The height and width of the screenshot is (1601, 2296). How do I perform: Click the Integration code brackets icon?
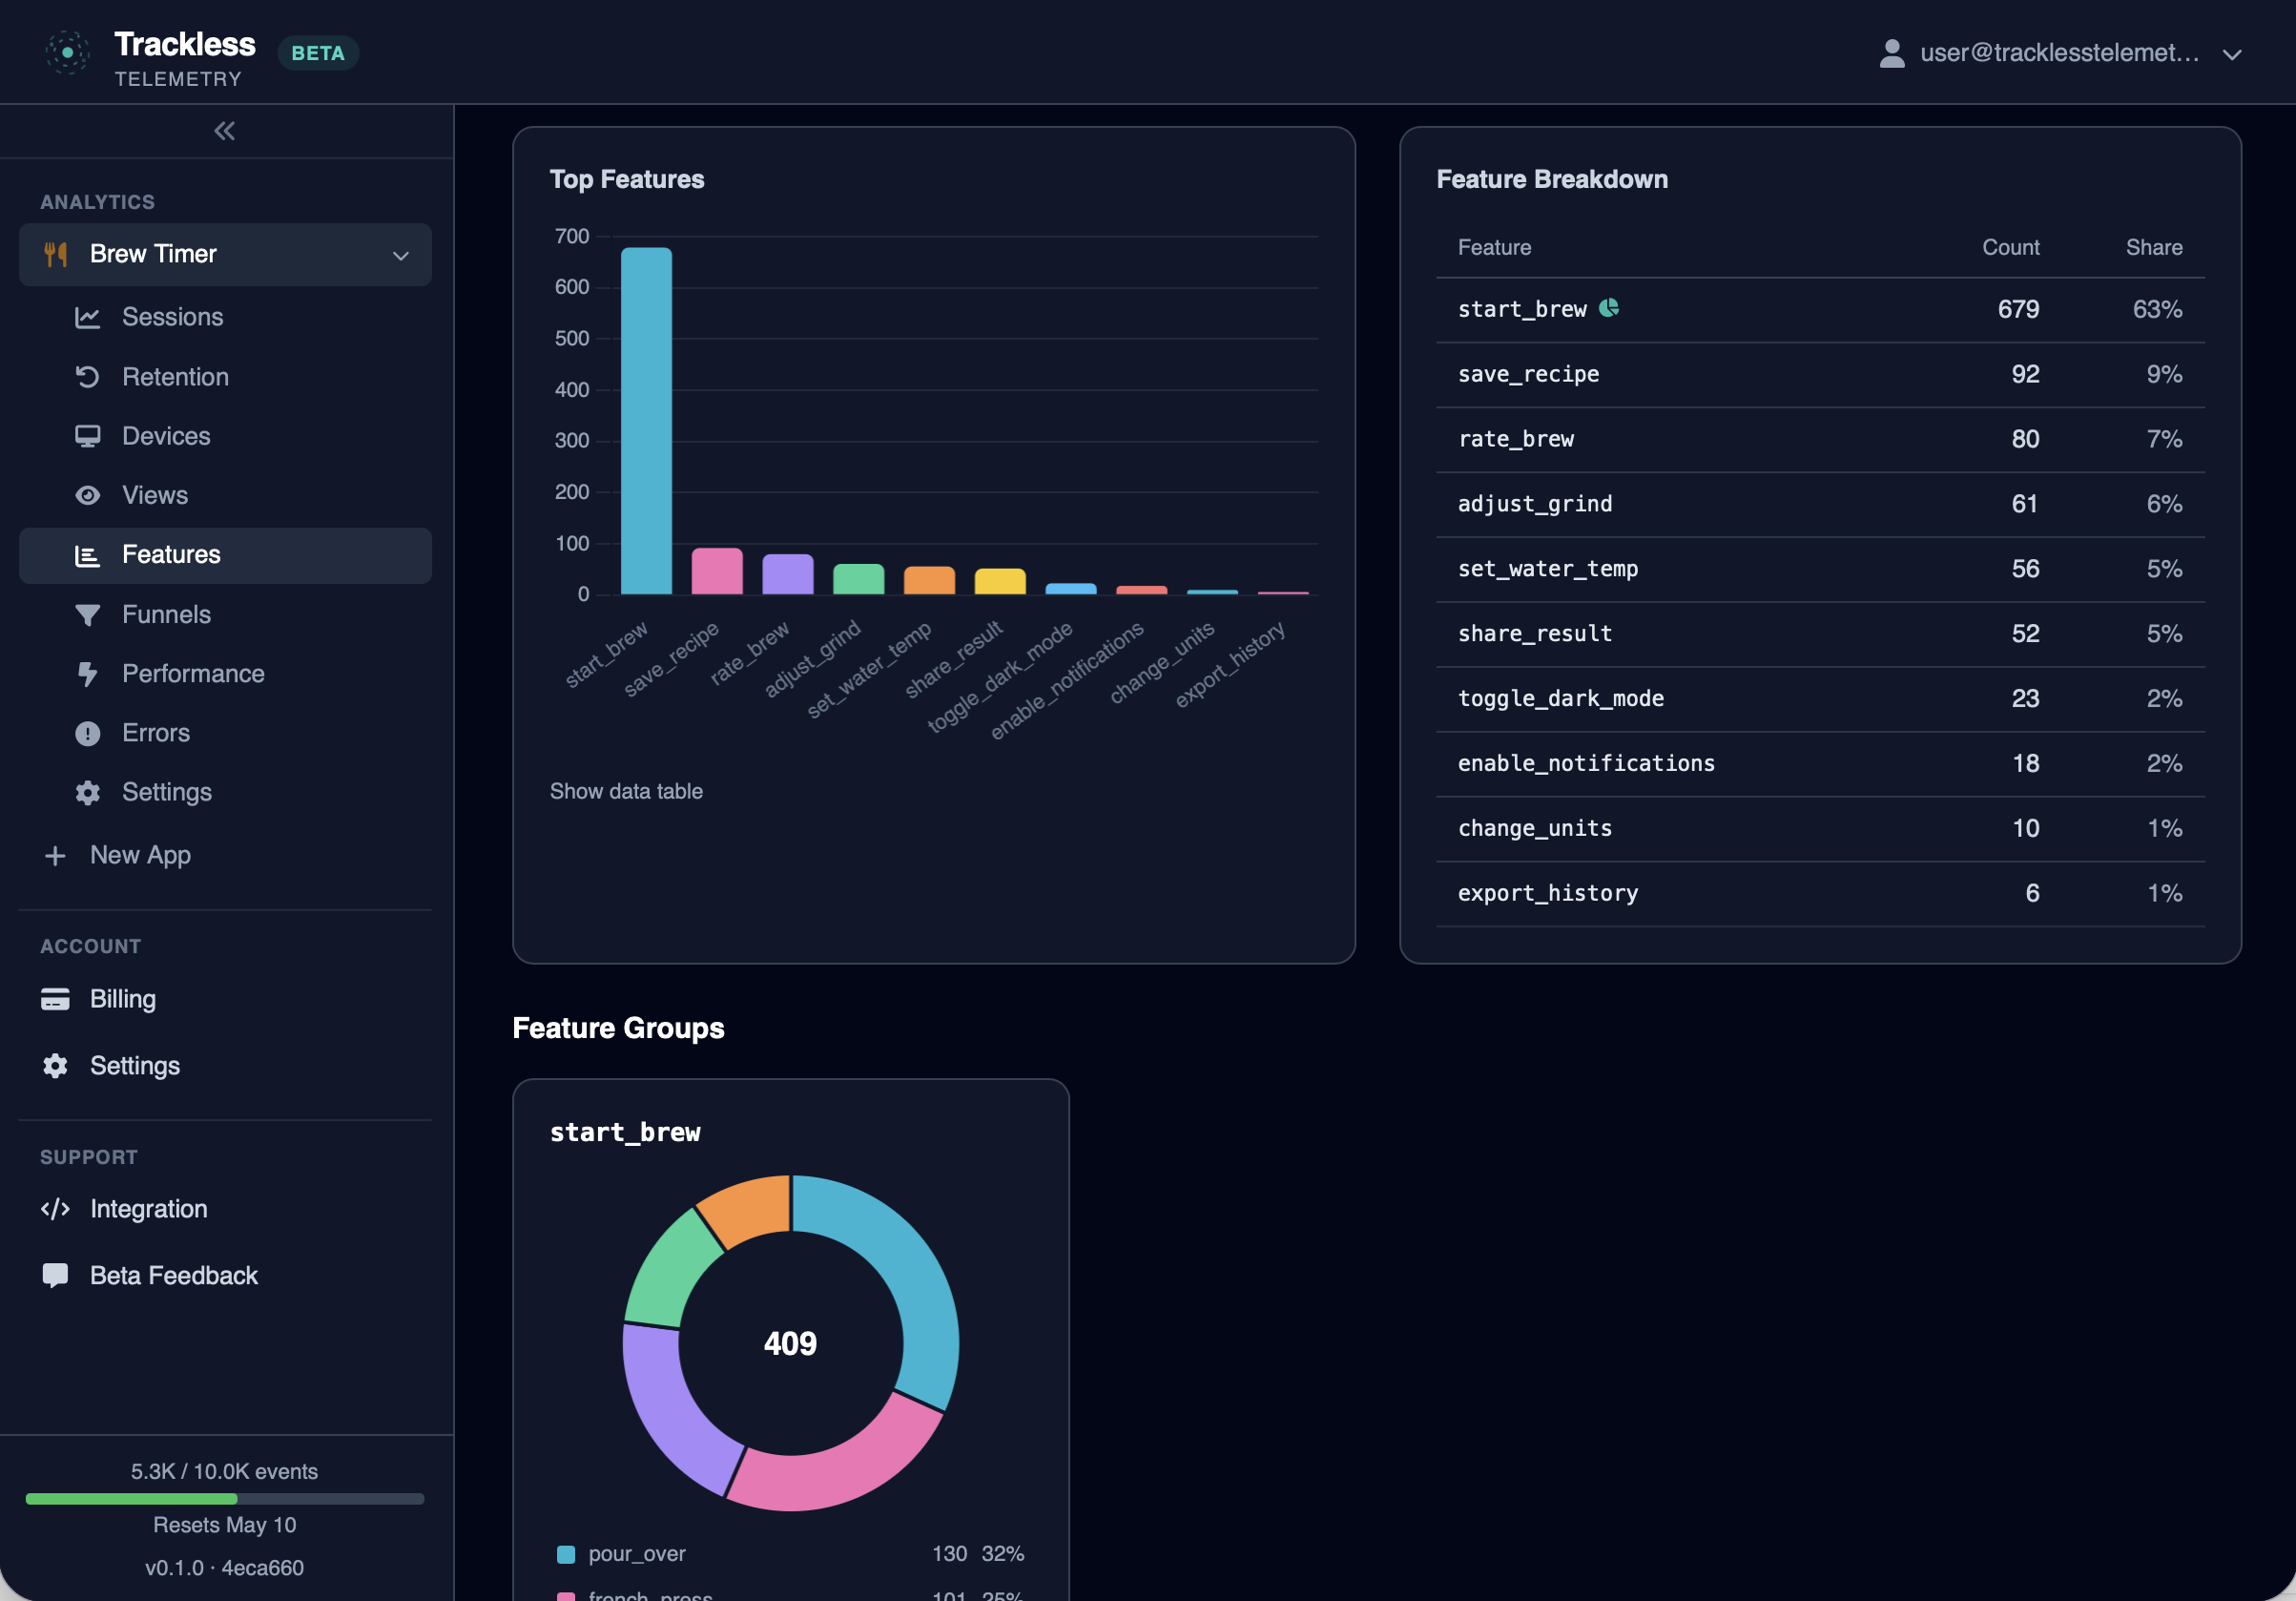click(x=55, y=1209)
